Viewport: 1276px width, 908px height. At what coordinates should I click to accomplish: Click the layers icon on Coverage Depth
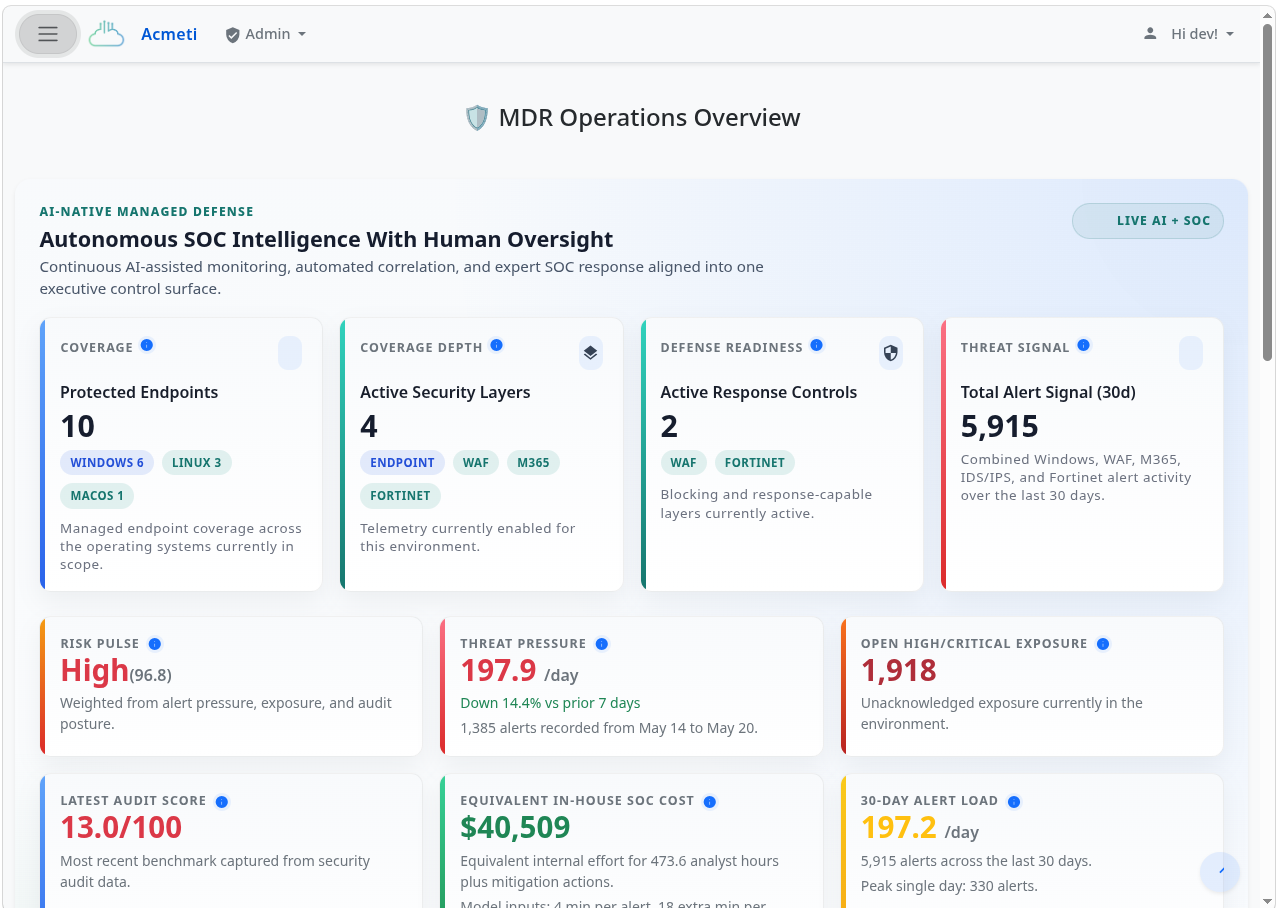591,353
